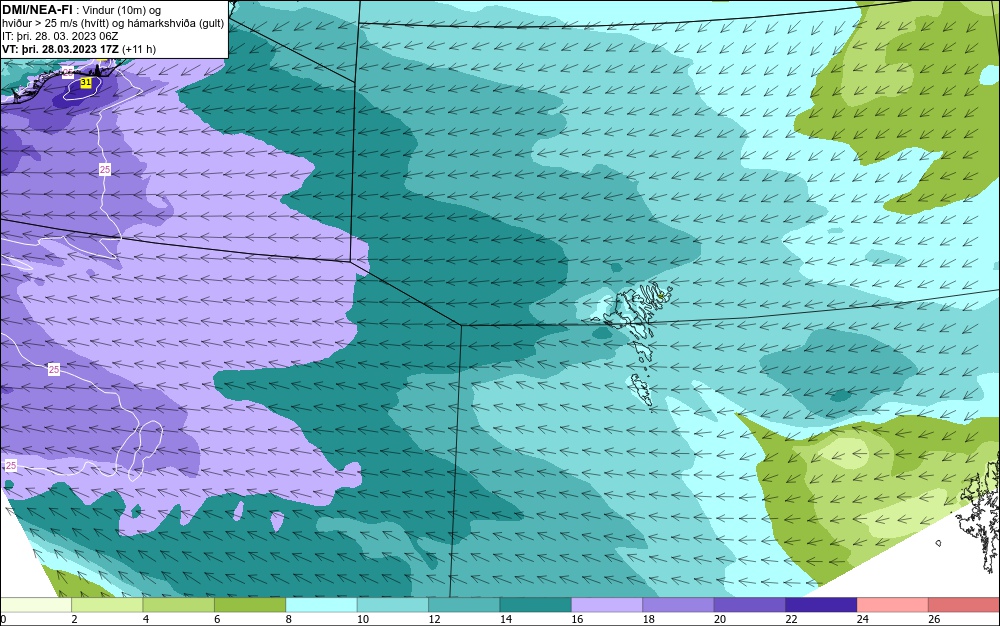Click the legend scale value 14
The width and height of the screenshot is (1000, 626).
(x=506, y=619)
